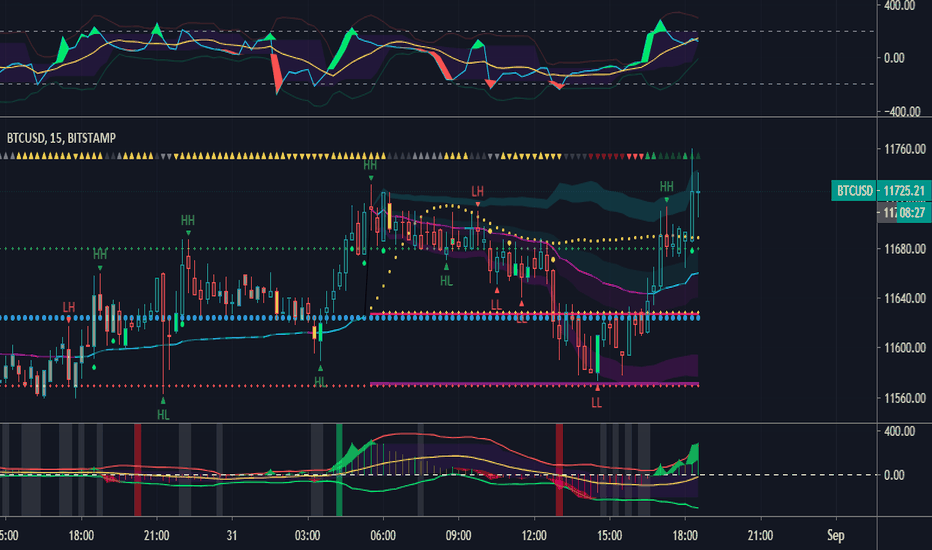Click the HH label above the 06:00 peak candle
The width and height of the screenshot is (932, 550).
coord(370,165)
